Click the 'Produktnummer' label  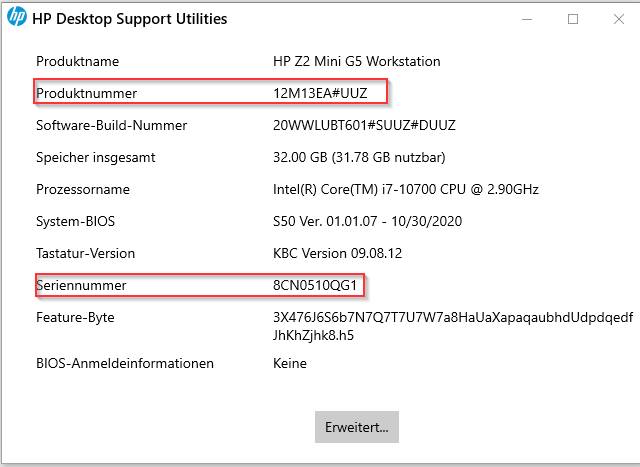click(87, 93)
